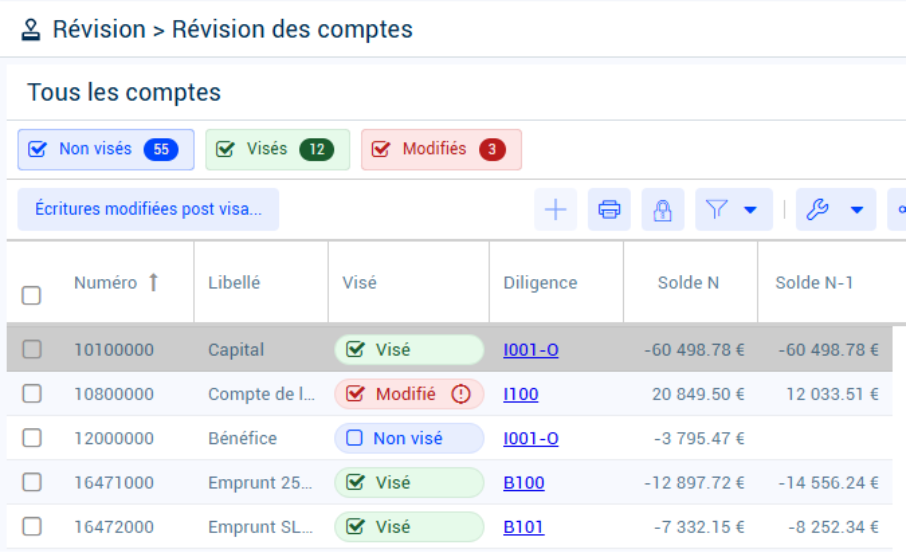Check the row checkbox for account 16471000

[x=32, y=482]
